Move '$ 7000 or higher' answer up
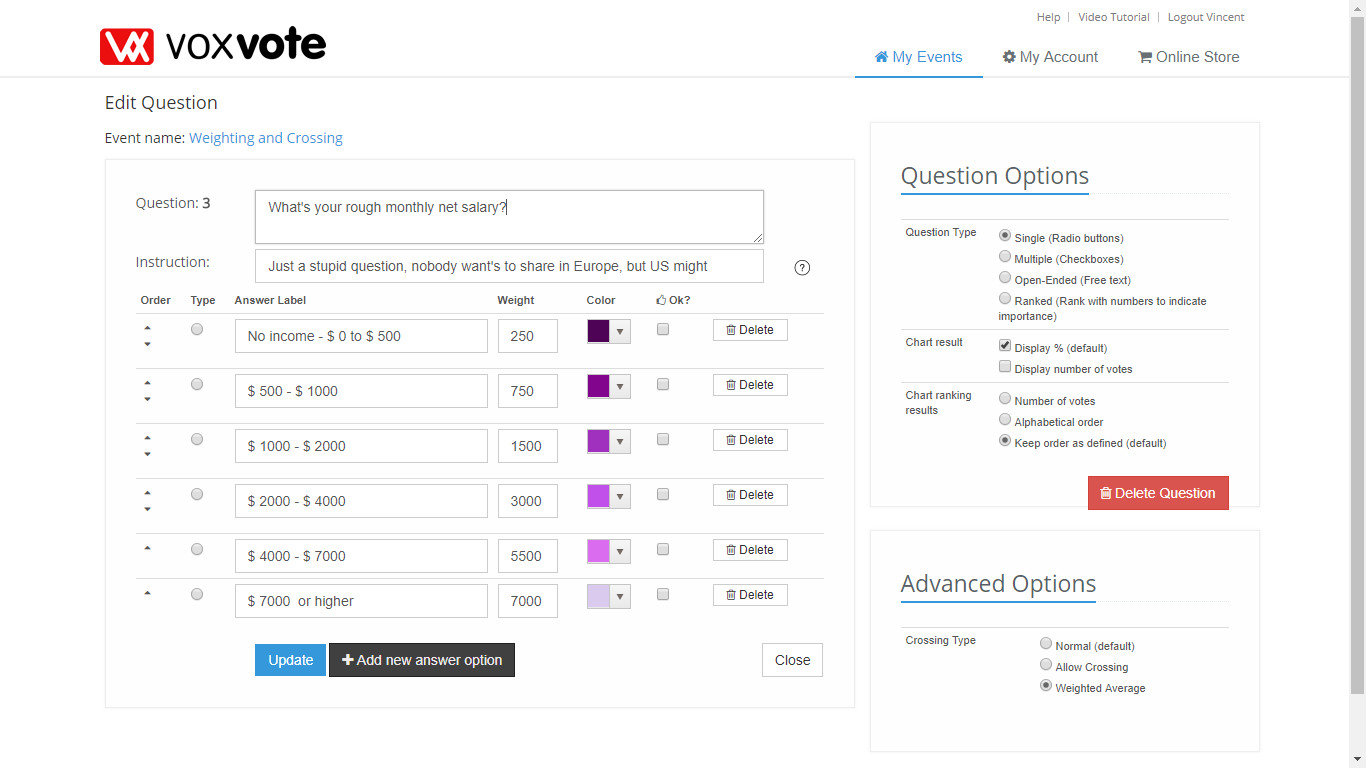Viewport: 1366px width, 768px height. click(x=148, y=592)
